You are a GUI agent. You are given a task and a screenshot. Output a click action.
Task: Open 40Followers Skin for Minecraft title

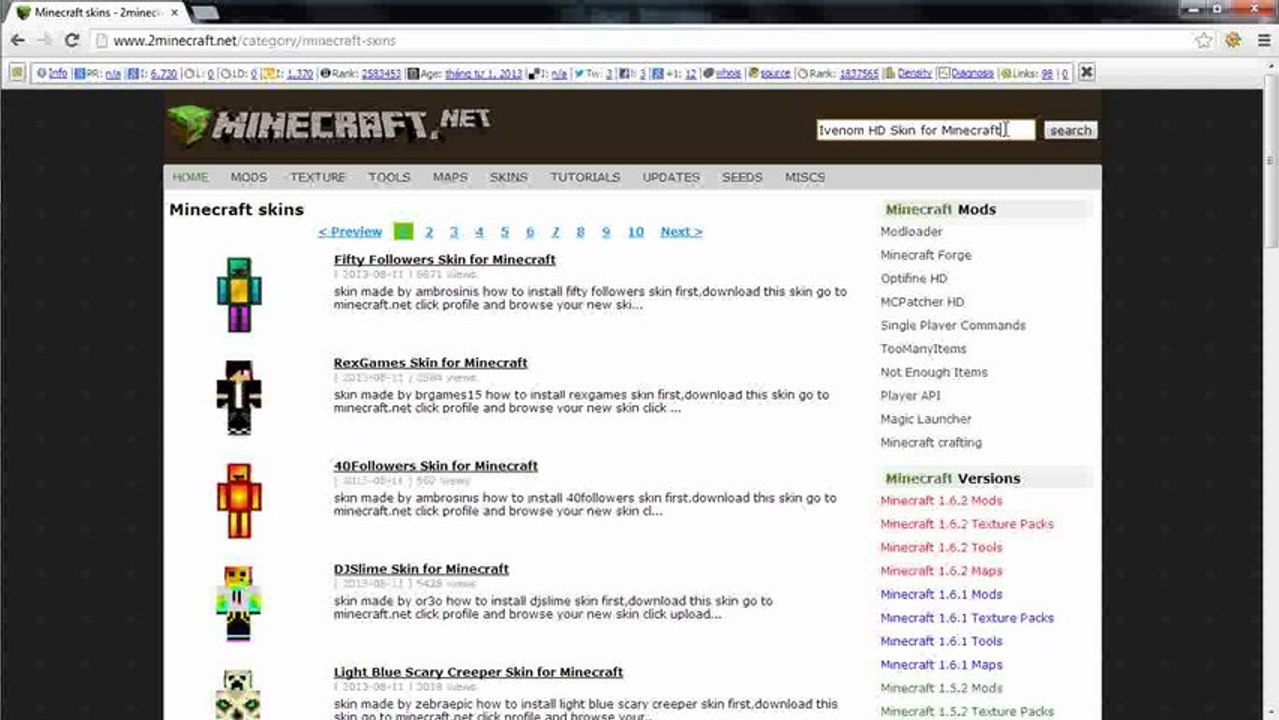[436, 466]
